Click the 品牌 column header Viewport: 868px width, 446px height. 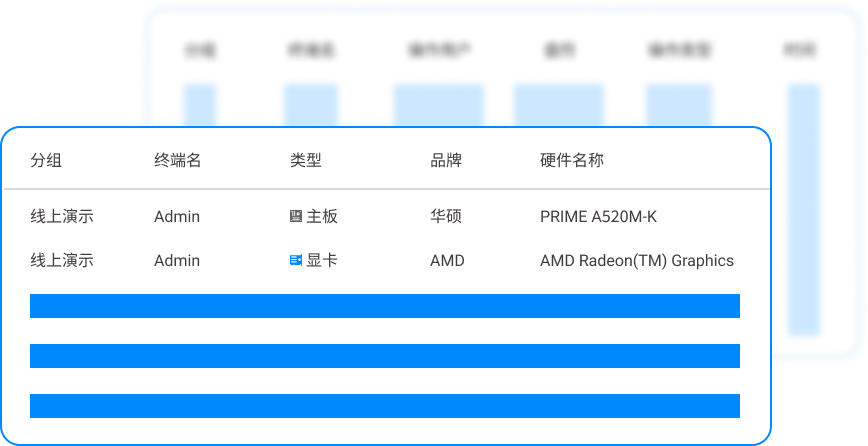pyautogui.click(x=446, y=160)
